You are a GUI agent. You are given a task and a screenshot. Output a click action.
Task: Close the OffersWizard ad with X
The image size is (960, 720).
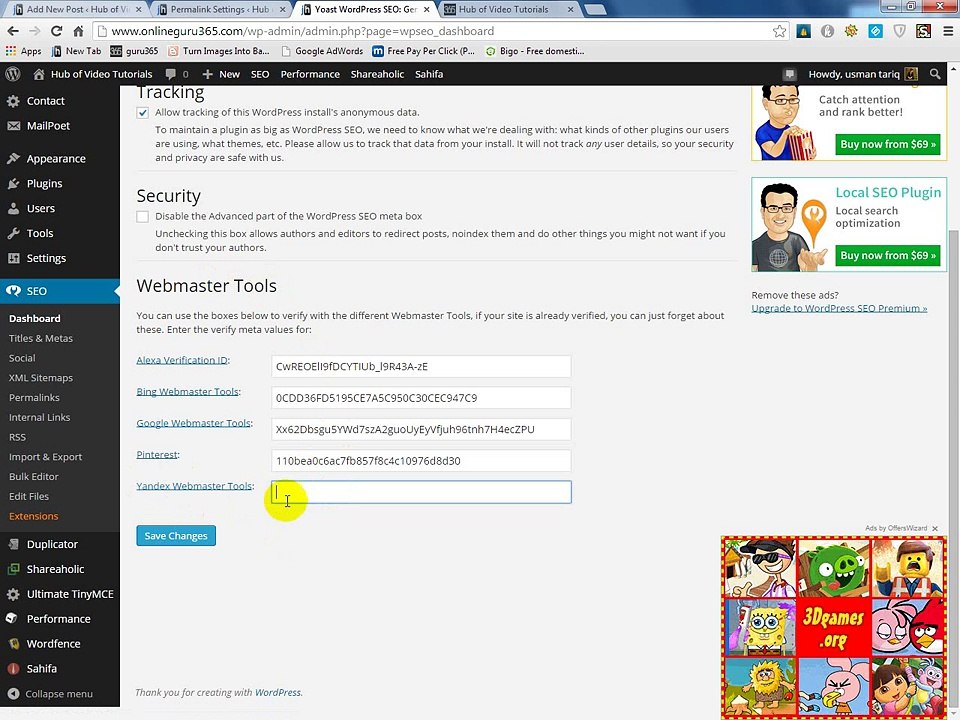[x=935, y=528]
